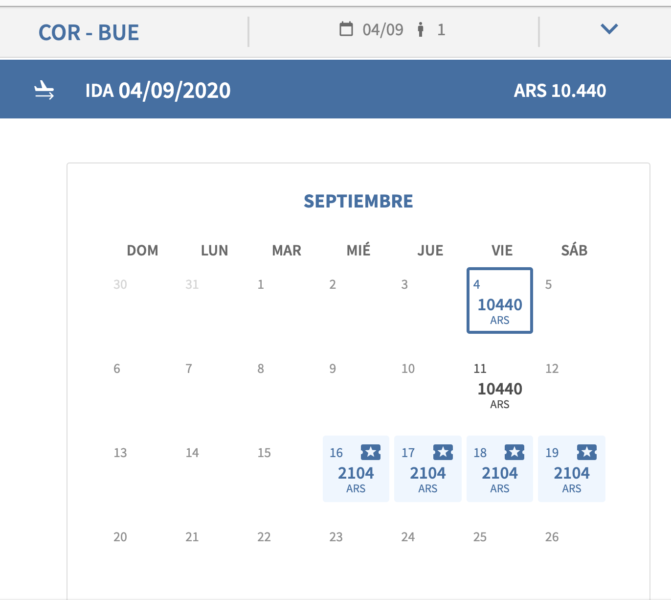Image resolution: width=671 pixels, height=600 pixels.
Task: Click the 04/09 date in search bar
Action: coord(383,30)
